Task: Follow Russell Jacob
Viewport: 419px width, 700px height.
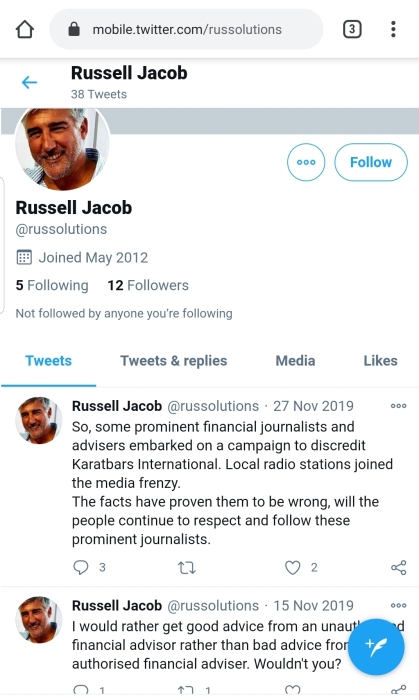Action: (371, 162)
